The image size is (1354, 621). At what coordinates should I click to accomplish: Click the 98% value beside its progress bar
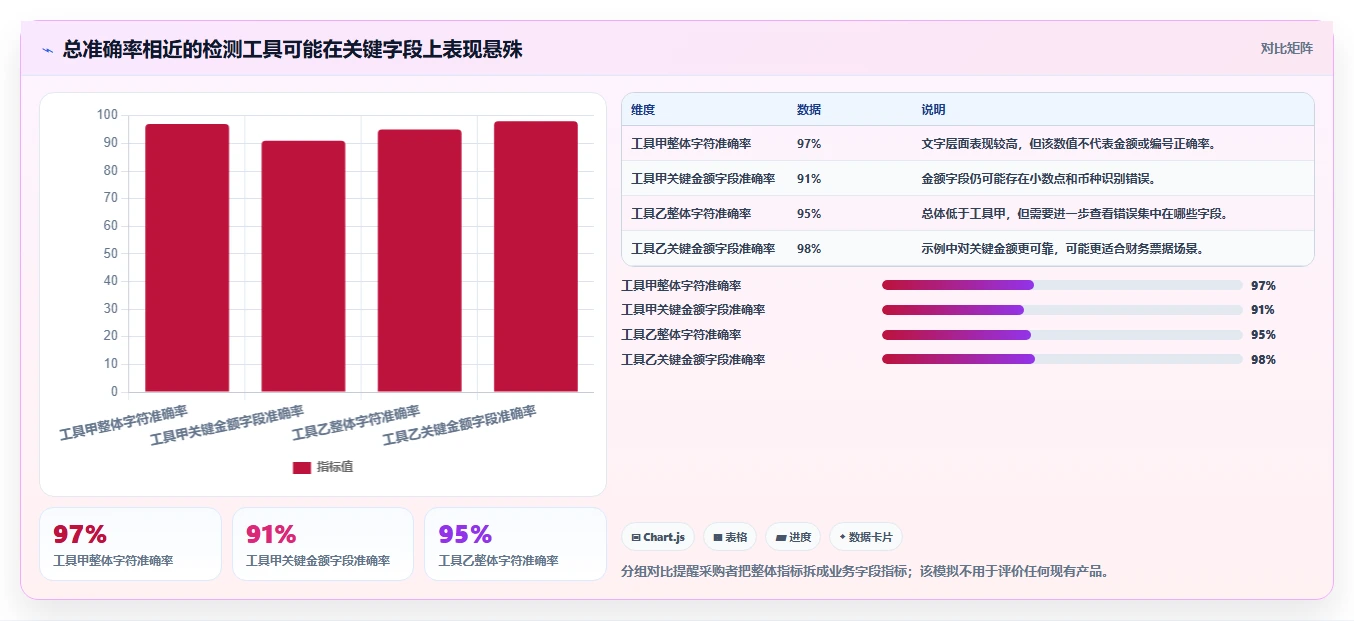1263,359
